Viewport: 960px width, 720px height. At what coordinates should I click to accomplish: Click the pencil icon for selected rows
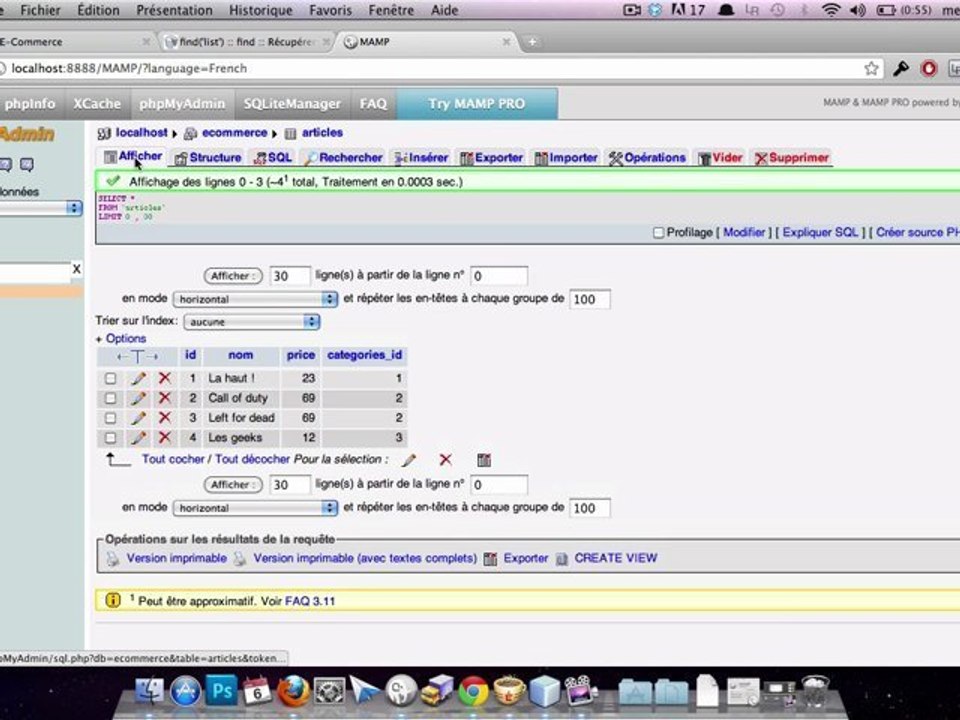pyautogui.click(x=409, y=460)
